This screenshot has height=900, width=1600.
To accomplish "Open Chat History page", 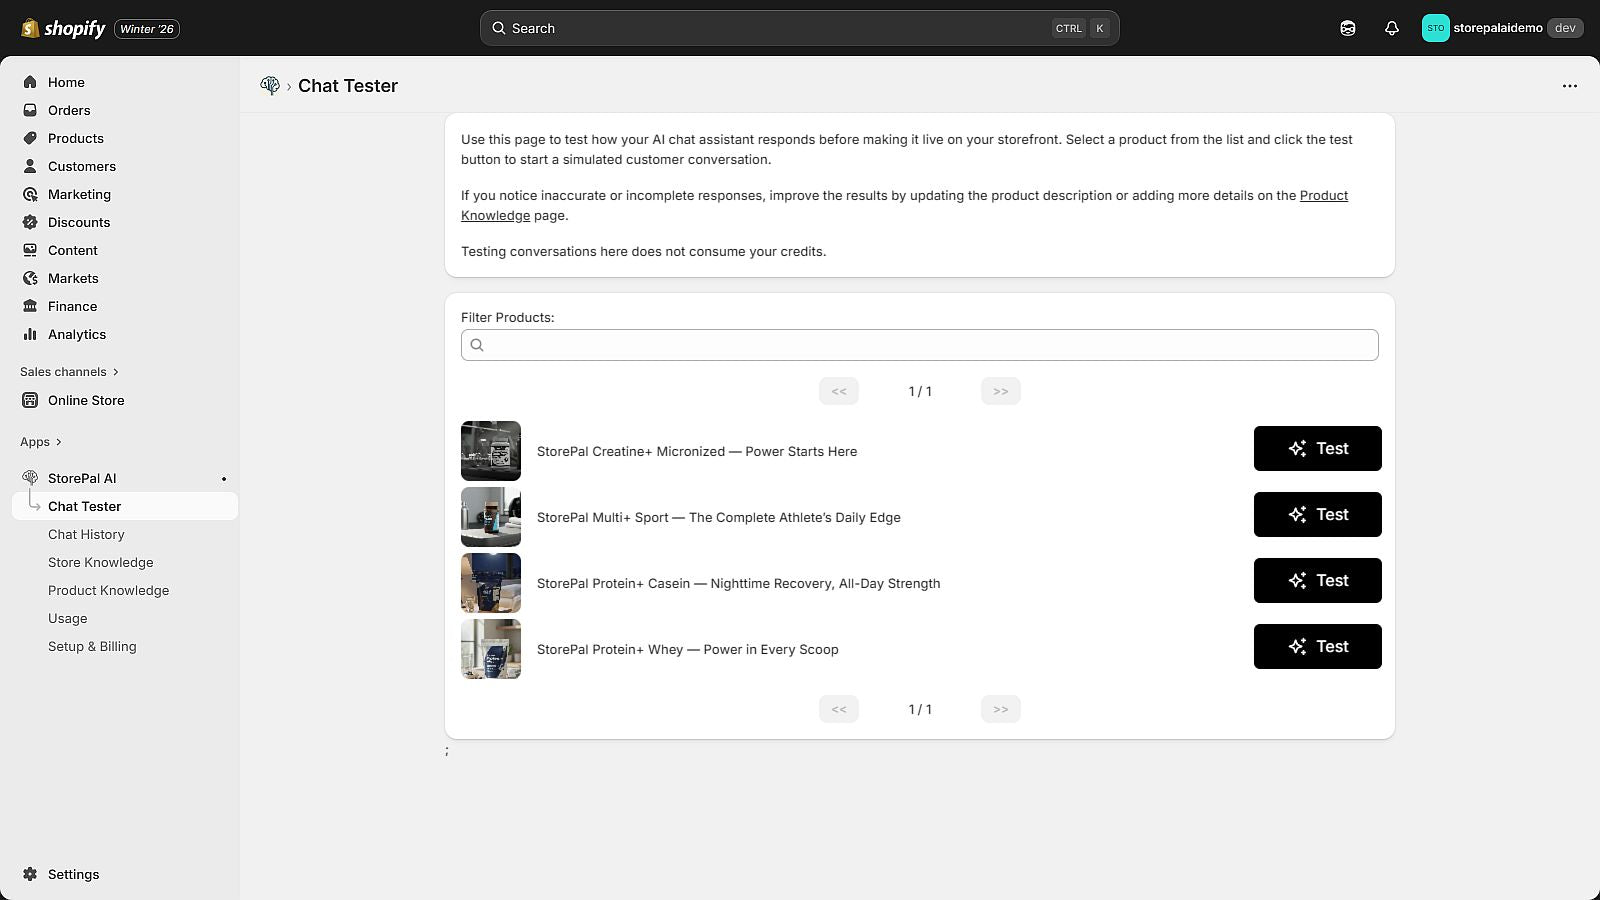I will [86, 534].
